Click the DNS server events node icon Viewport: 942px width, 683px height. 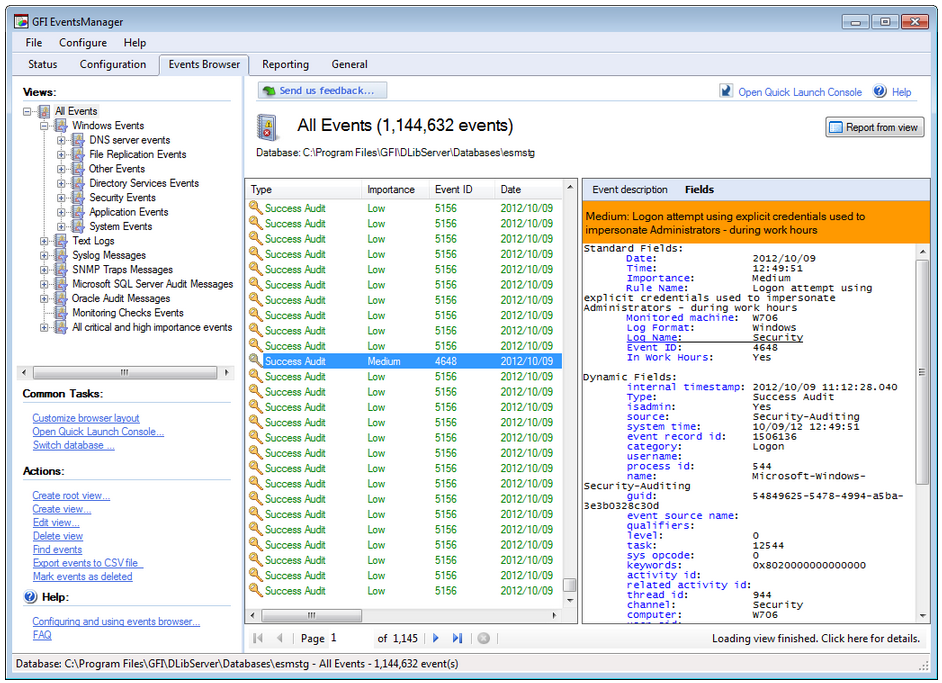[78, 140]
